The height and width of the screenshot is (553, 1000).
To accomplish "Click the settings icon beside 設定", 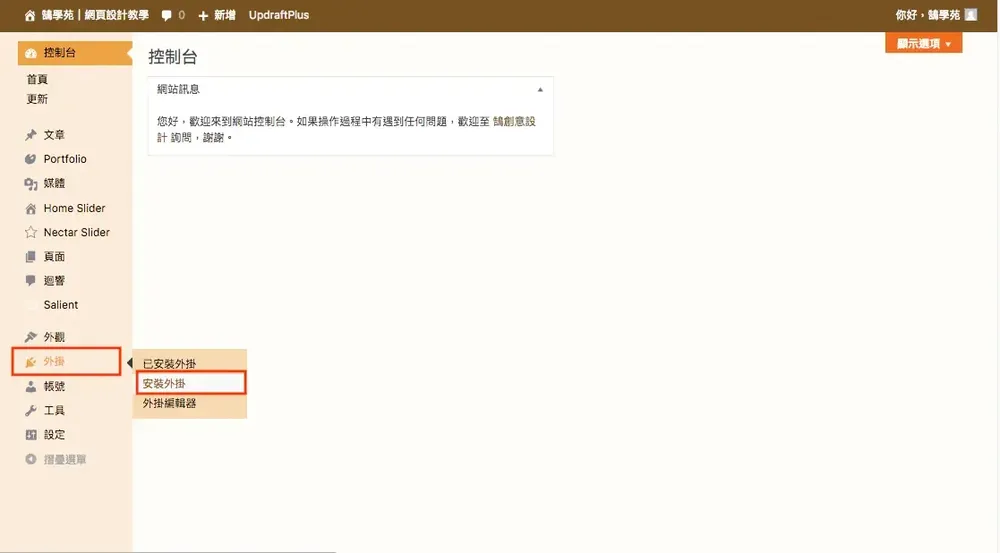I will (31, 435).
